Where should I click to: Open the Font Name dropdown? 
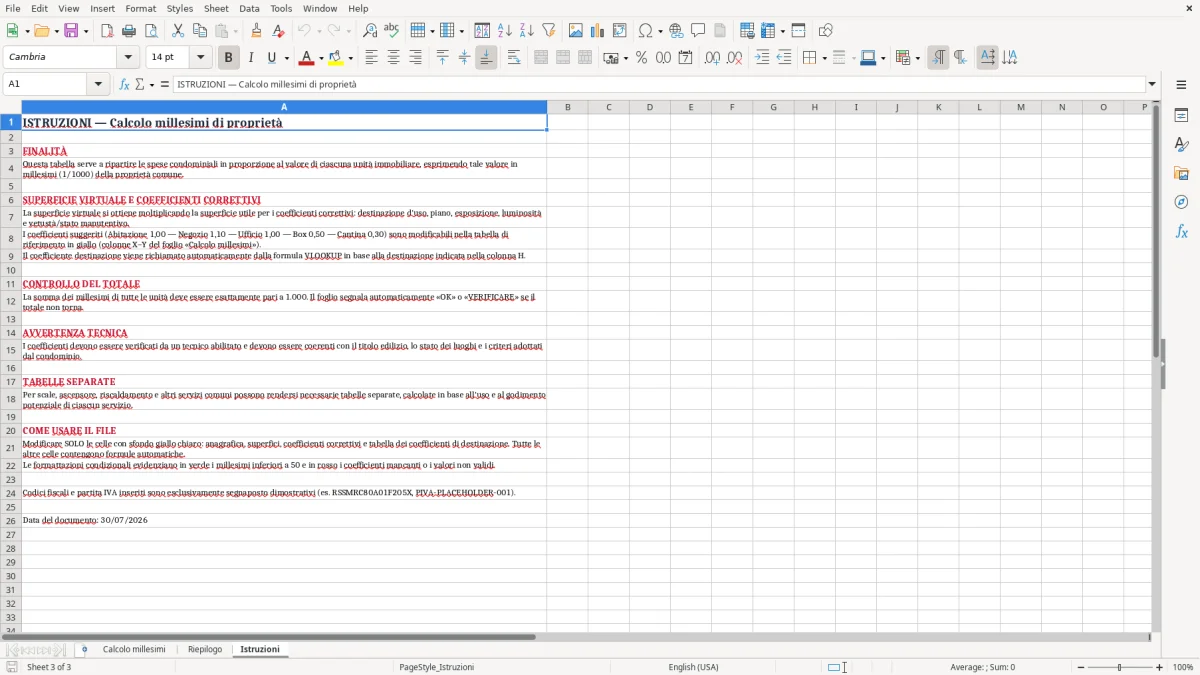point(128,58)
